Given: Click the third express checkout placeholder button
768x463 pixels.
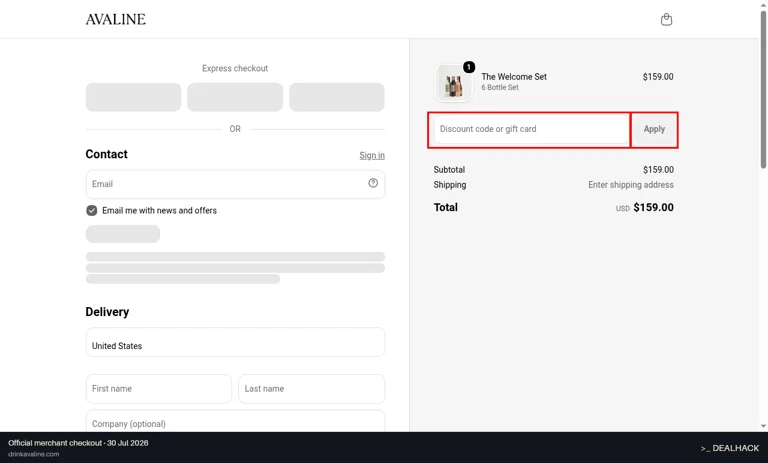Looking at the screenshot, I should [x=336, y=97].
